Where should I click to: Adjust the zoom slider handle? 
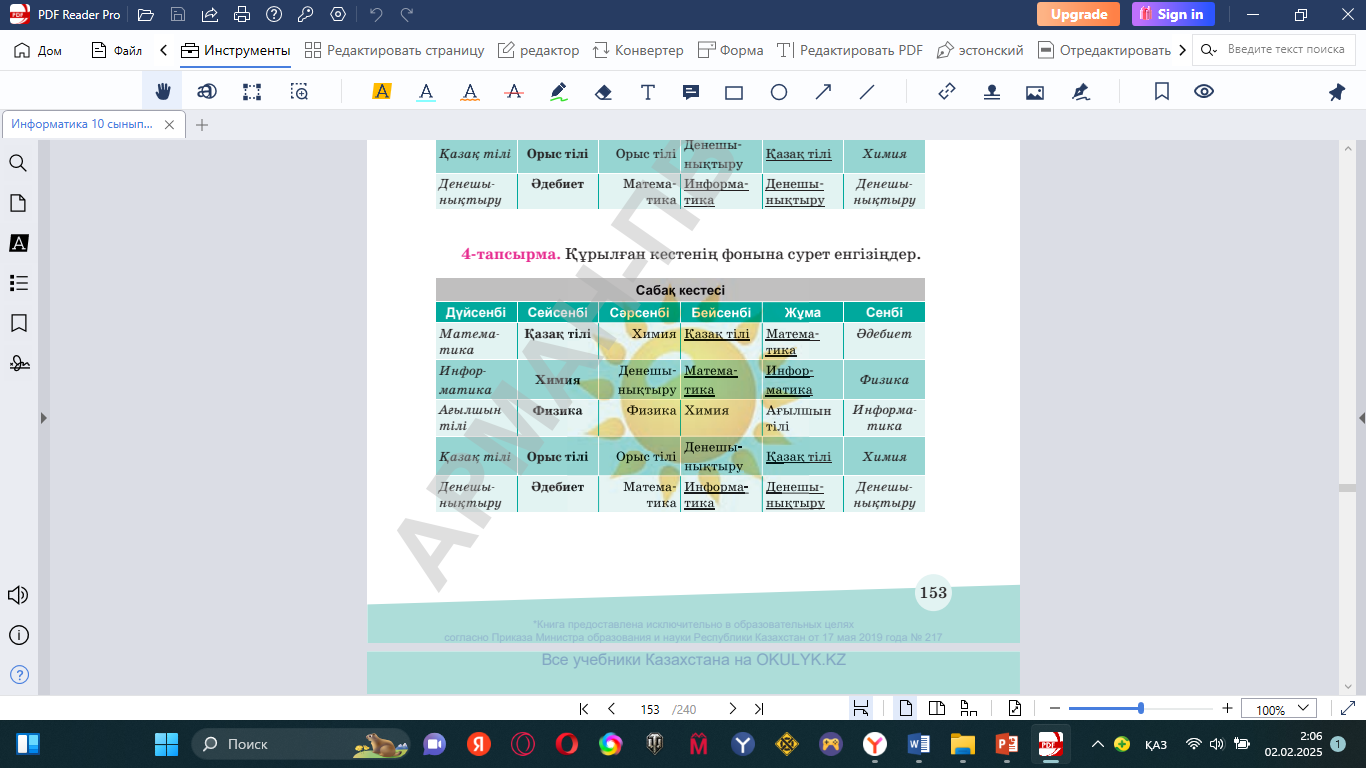1141,708
